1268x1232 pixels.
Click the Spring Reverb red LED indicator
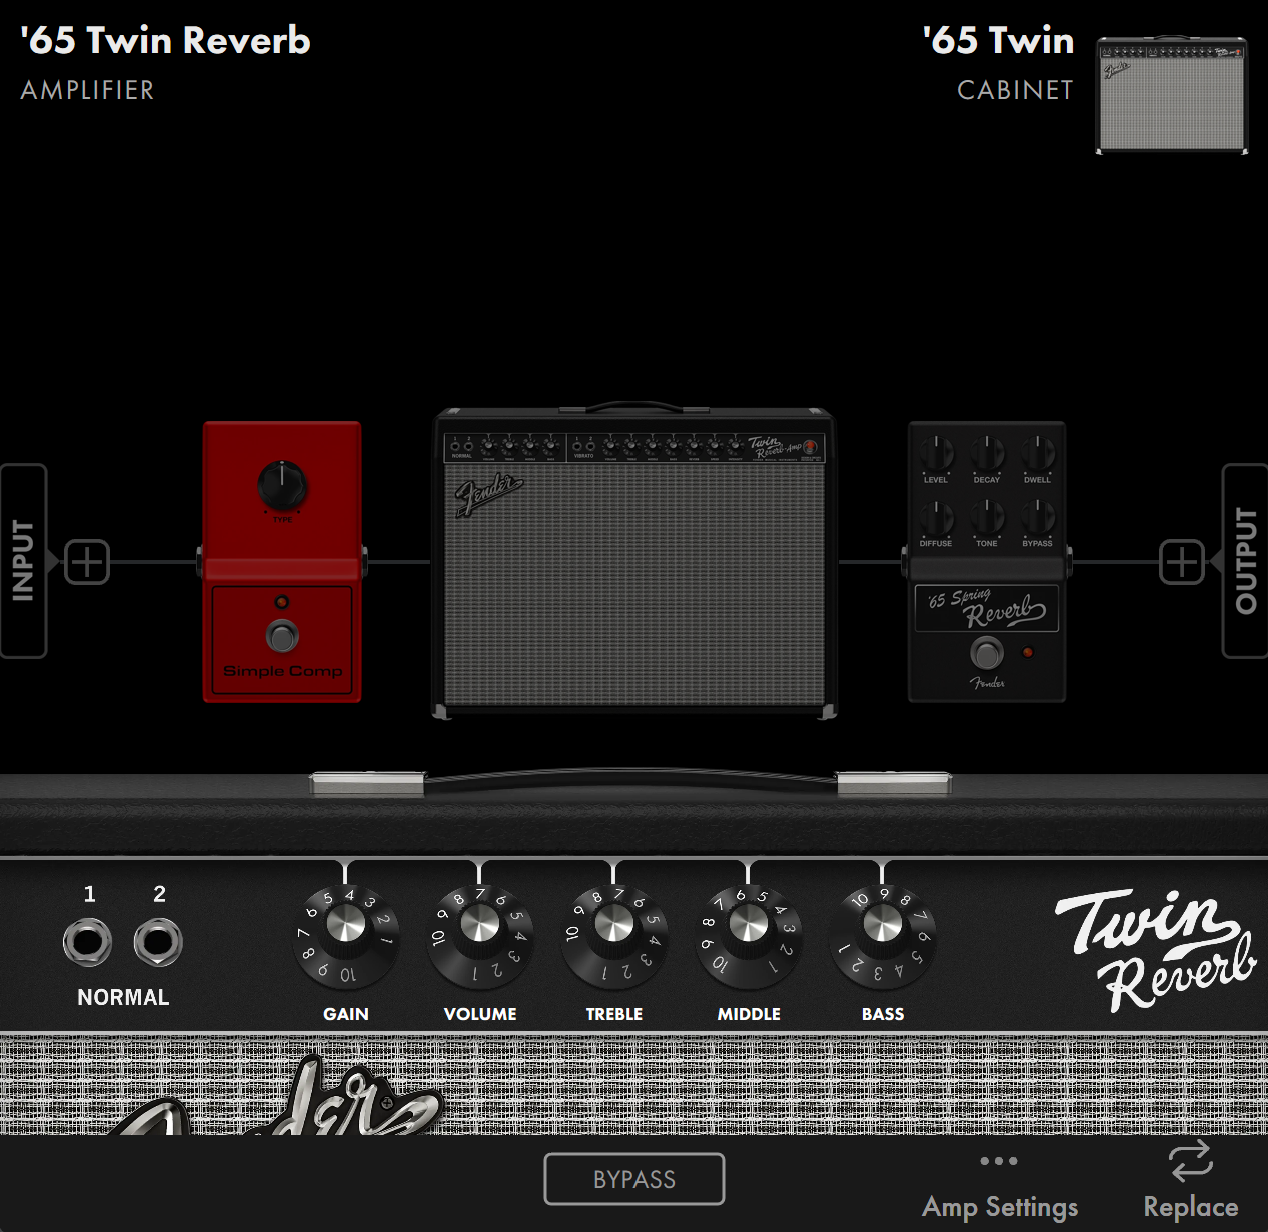click(1027, 652)
